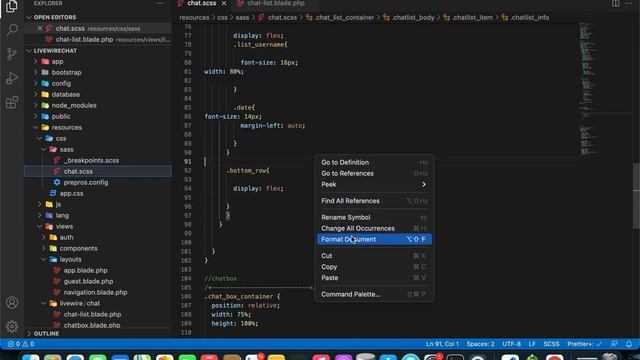Screen dimensions: 640x360
Task: Open chat-list.blade.php in livewire/chat
Action: tap(92, 315)
